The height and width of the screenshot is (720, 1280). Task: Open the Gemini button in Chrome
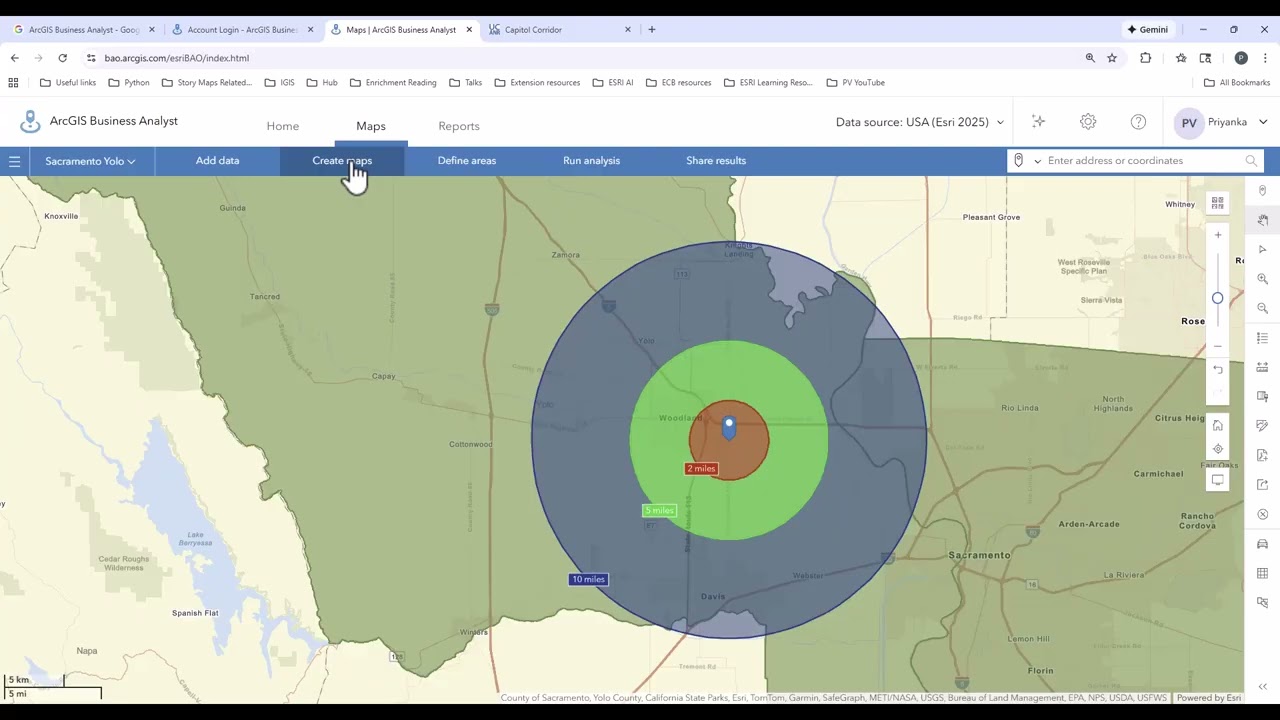[x=1147, y=30]
